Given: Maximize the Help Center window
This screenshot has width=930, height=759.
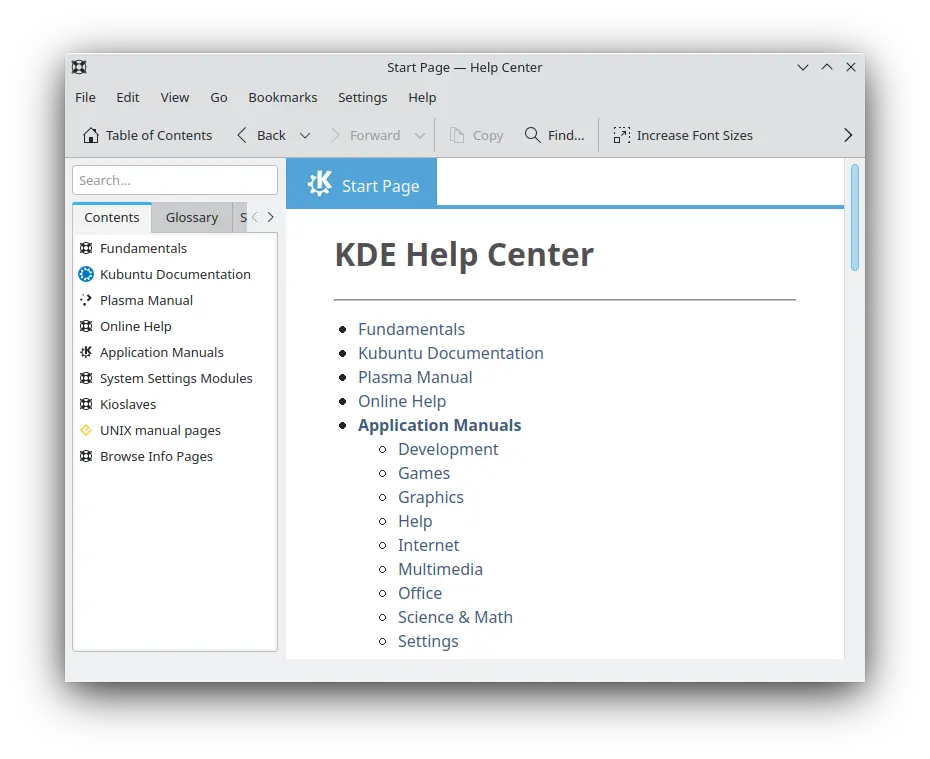Looking at the screenshot, I should [x=827, y=67].
